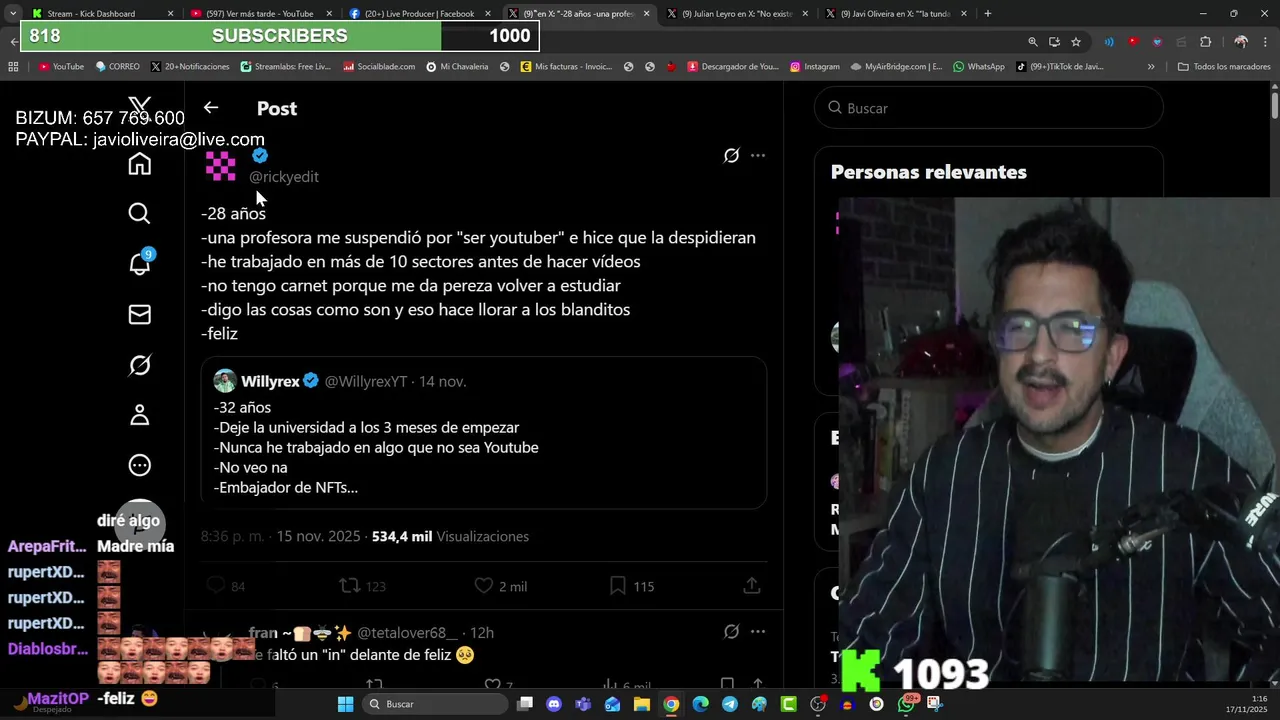Screen dimensions: 1280x720
Task: Open the Messages envelope in sidebar
Action: tap(139, 315)
